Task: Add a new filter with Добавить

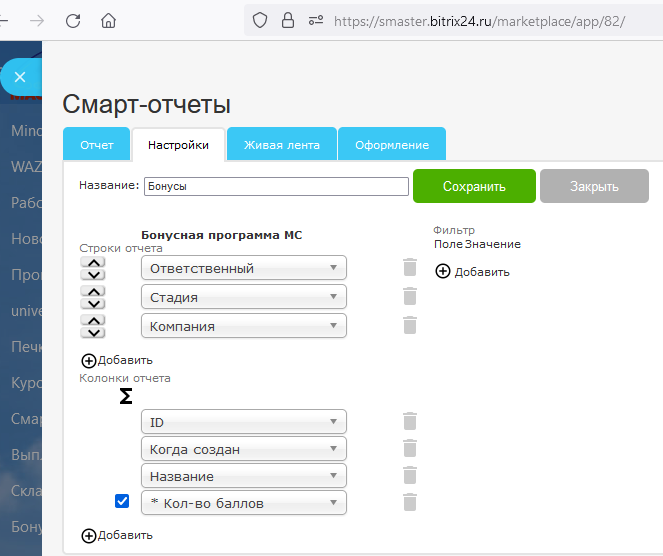Action: click(472, 271)
